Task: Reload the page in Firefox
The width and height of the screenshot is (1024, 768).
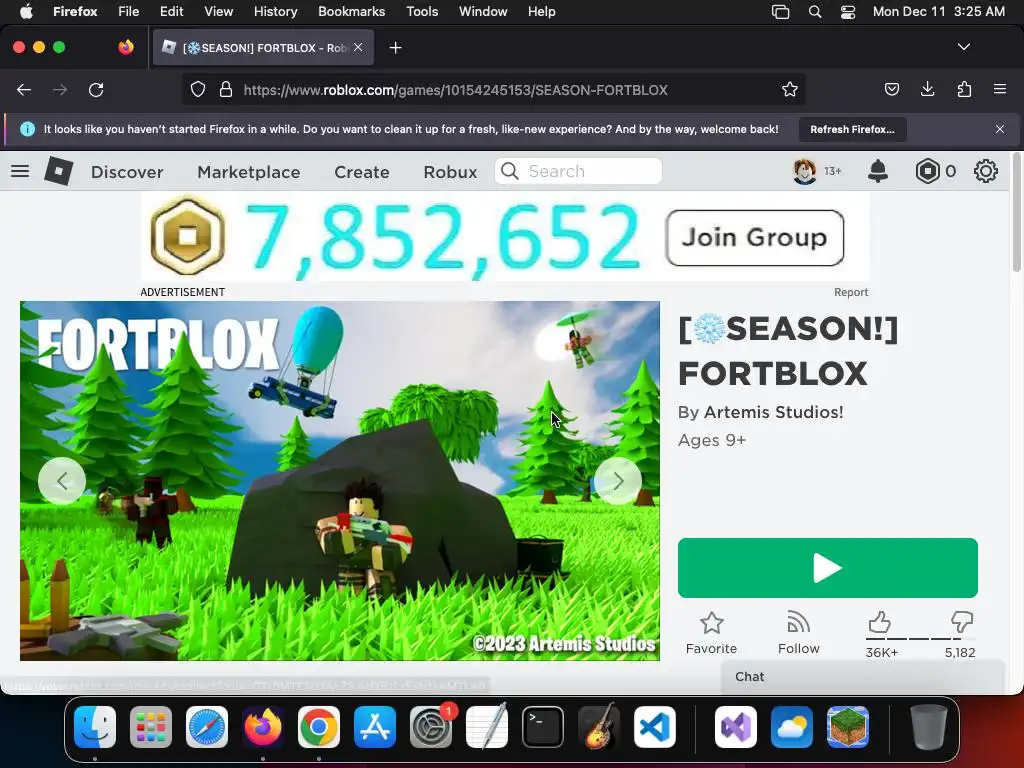Action: pos(96,89)
